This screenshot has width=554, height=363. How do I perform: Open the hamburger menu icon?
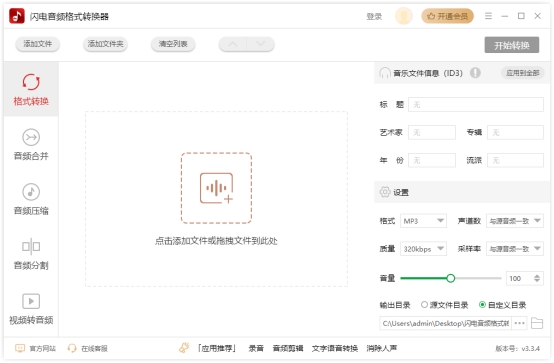pyautogui.click(x=488, y=16)
